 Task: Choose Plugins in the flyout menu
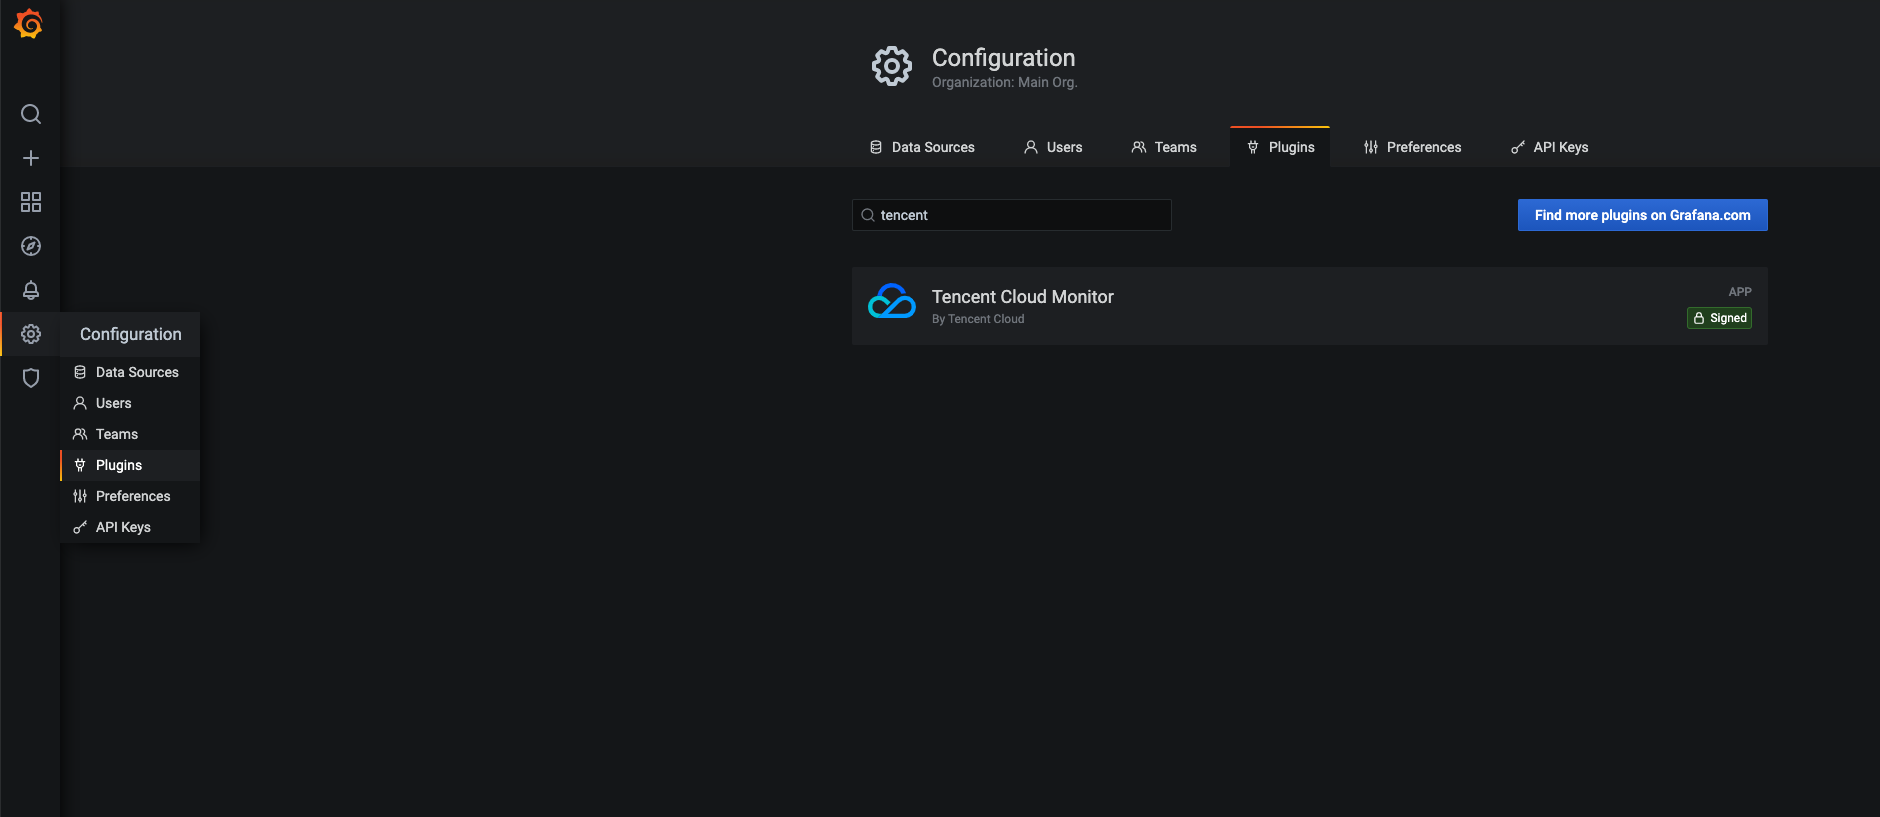click(x=131, y=465)
